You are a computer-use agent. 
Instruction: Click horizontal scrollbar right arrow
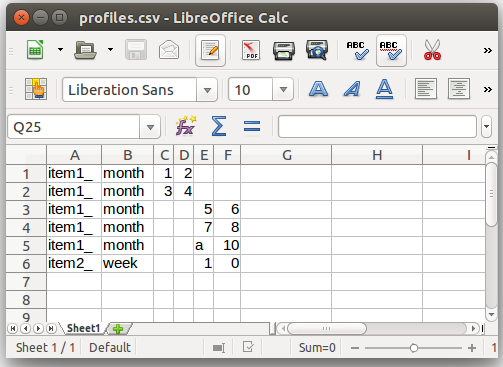click(473, 329)
